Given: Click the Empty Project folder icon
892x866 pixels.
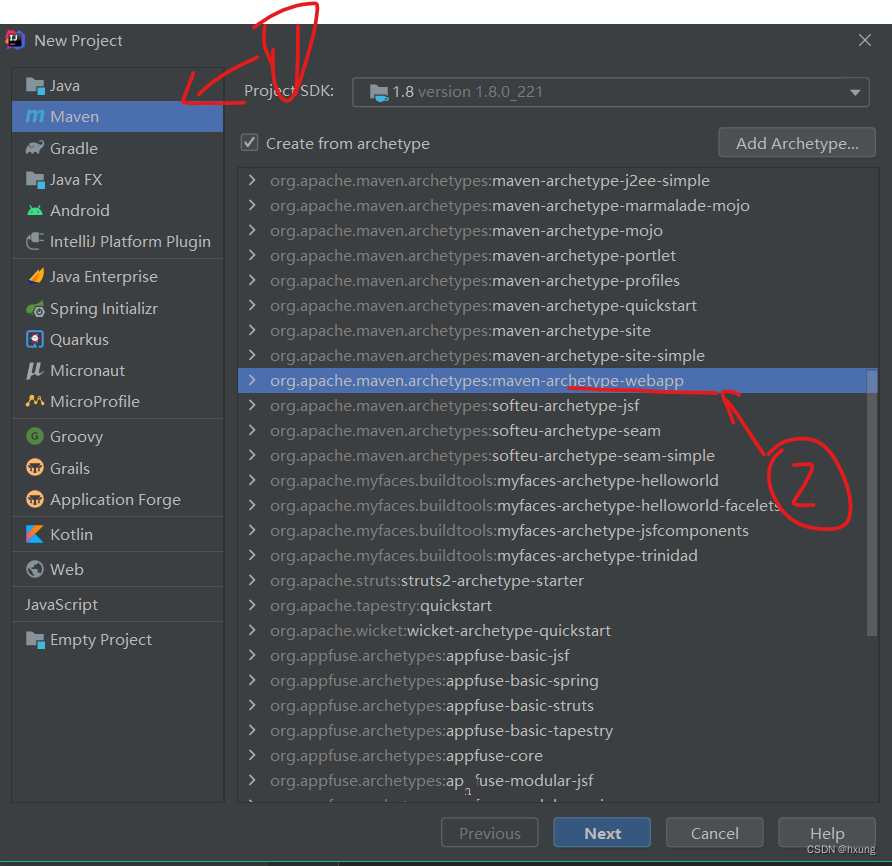Looking at the screenshot, I should (x=35, y=640).
